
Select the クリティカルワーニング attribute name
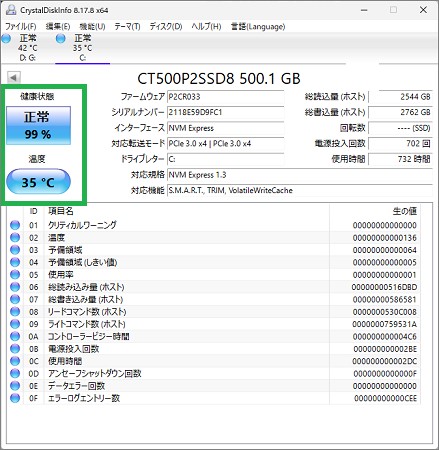tap(82, 225)
